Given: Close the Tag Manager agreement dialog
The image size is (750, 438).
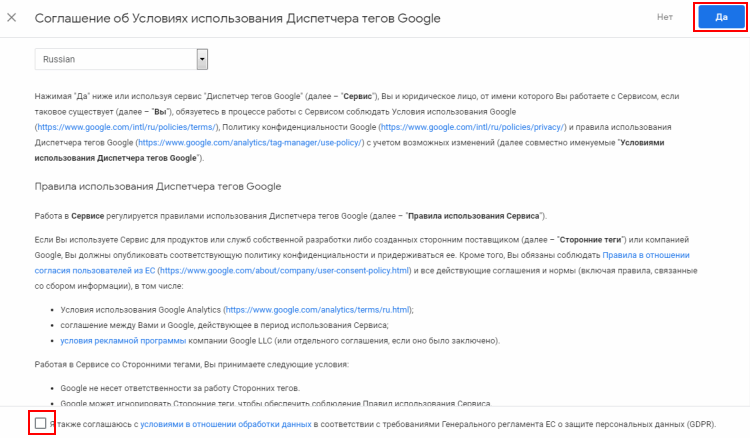Looking at the screenshot, I should (12, 18).
